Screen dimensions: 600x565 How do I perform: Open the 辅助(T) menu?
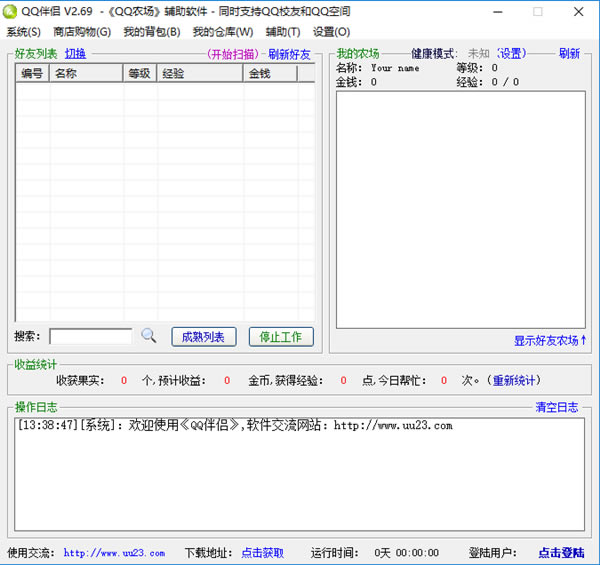(283, 32)
